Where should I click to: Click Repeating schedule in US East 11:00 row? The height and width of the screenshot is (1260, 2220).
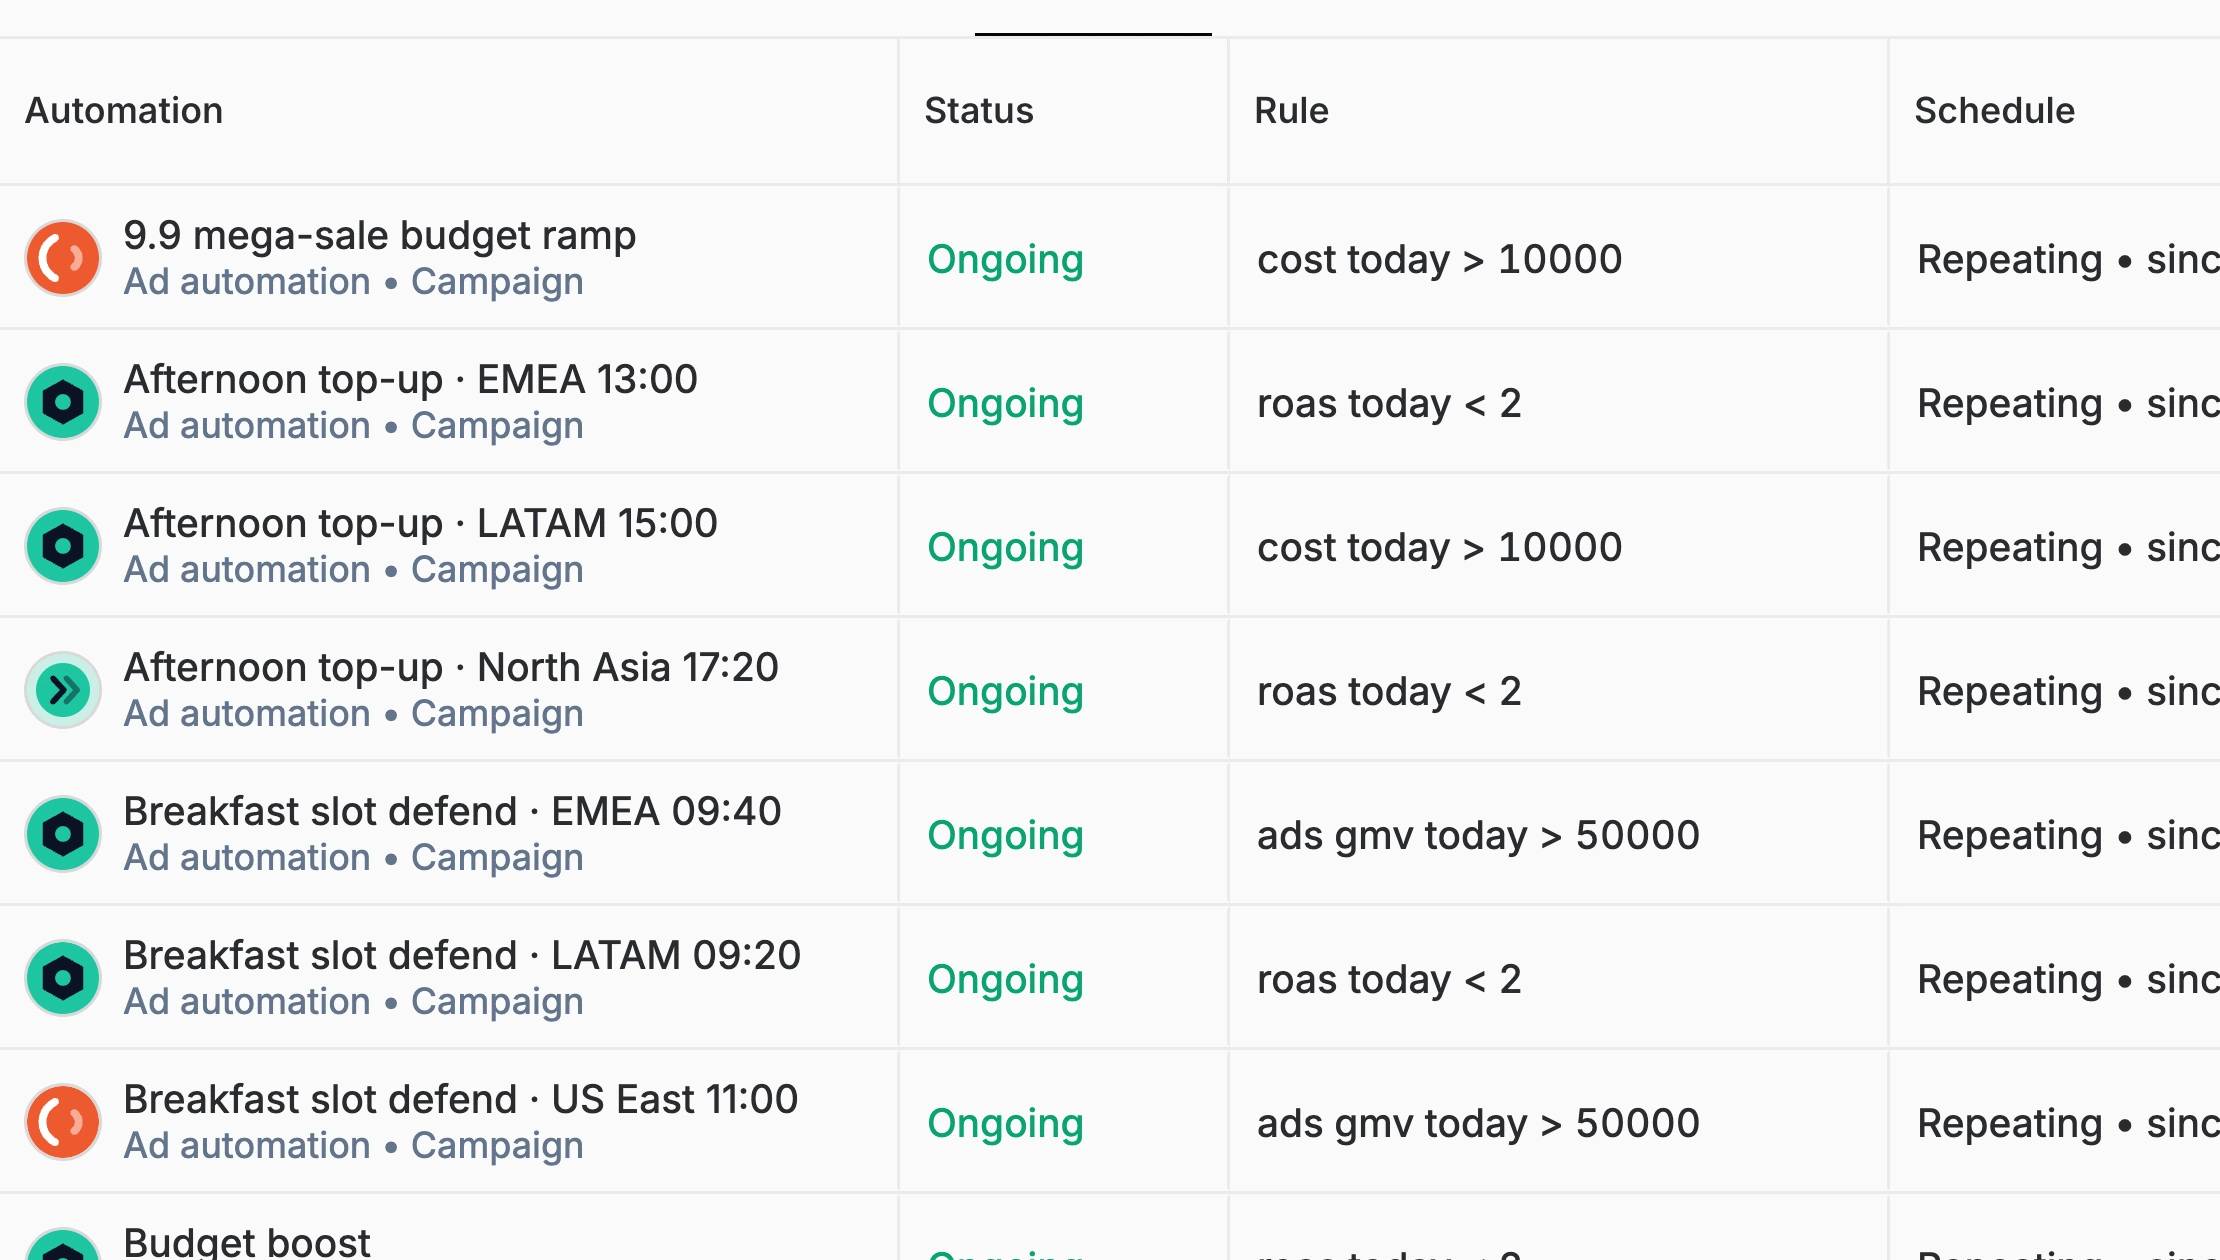tap(2069, 1124)
